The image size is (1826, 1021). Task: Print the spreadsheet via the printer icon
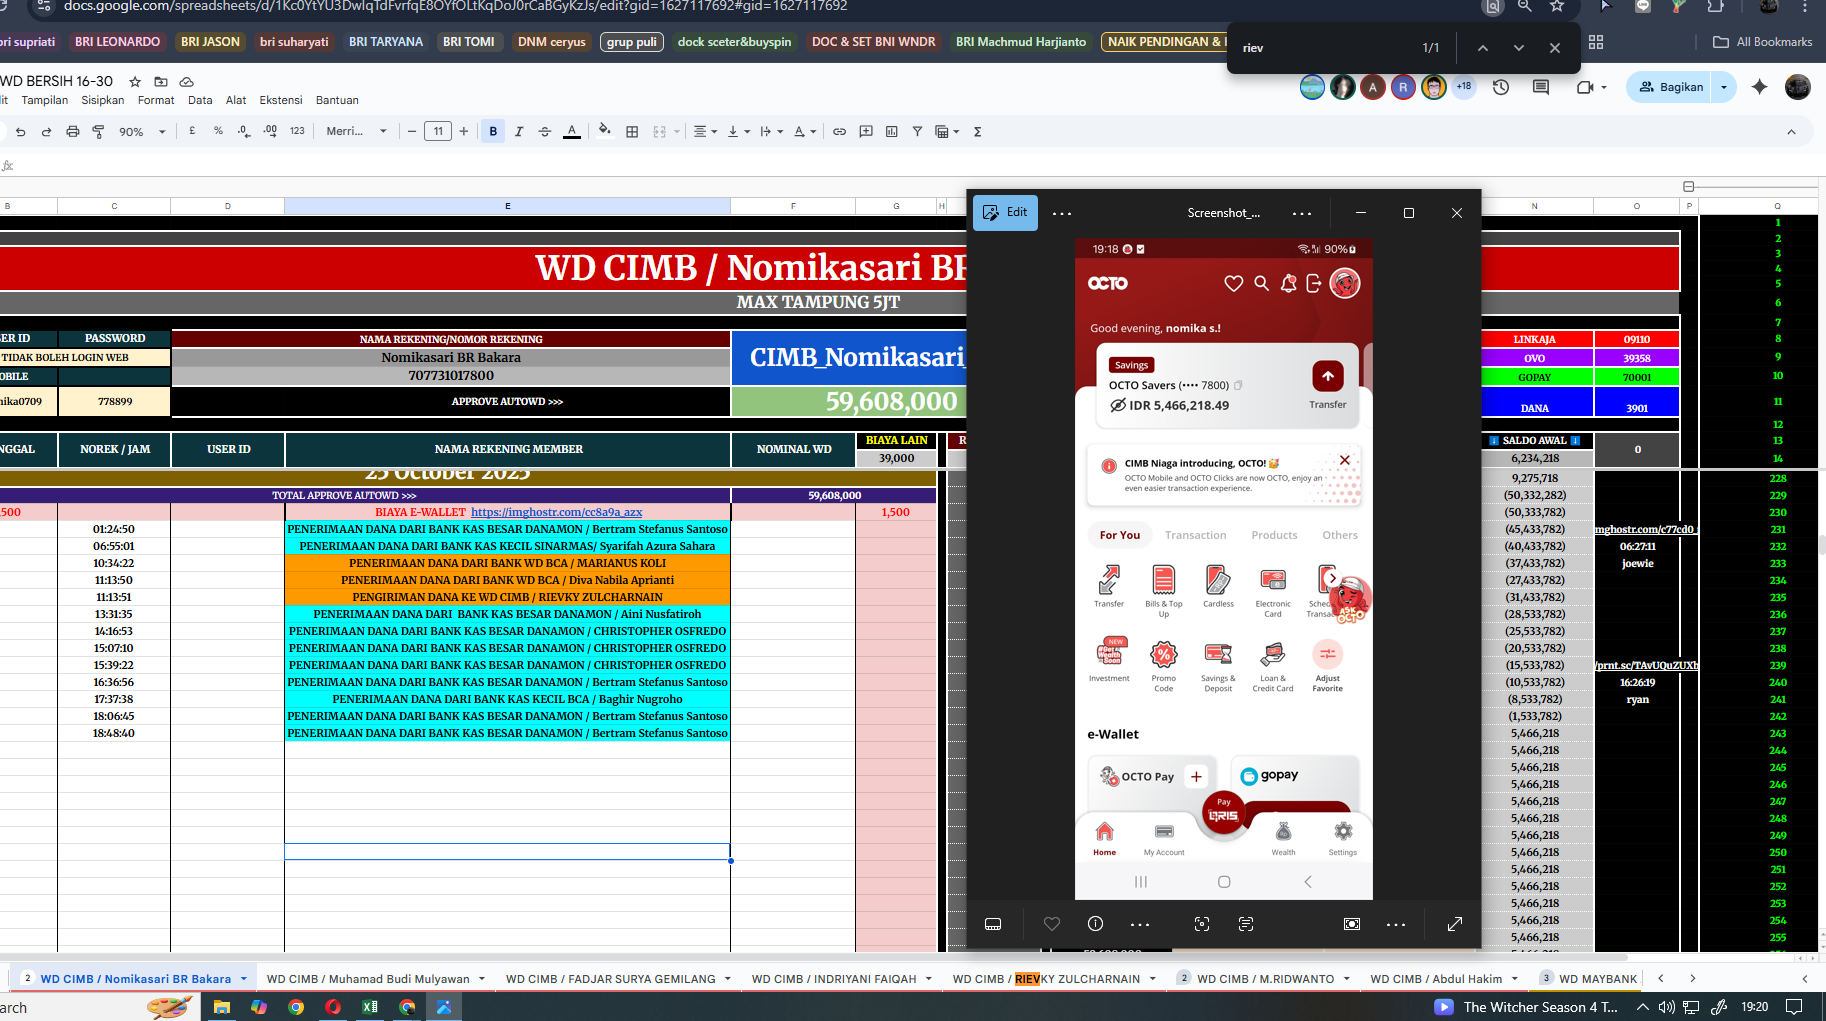pyautogui.click(x=72, y=131)
